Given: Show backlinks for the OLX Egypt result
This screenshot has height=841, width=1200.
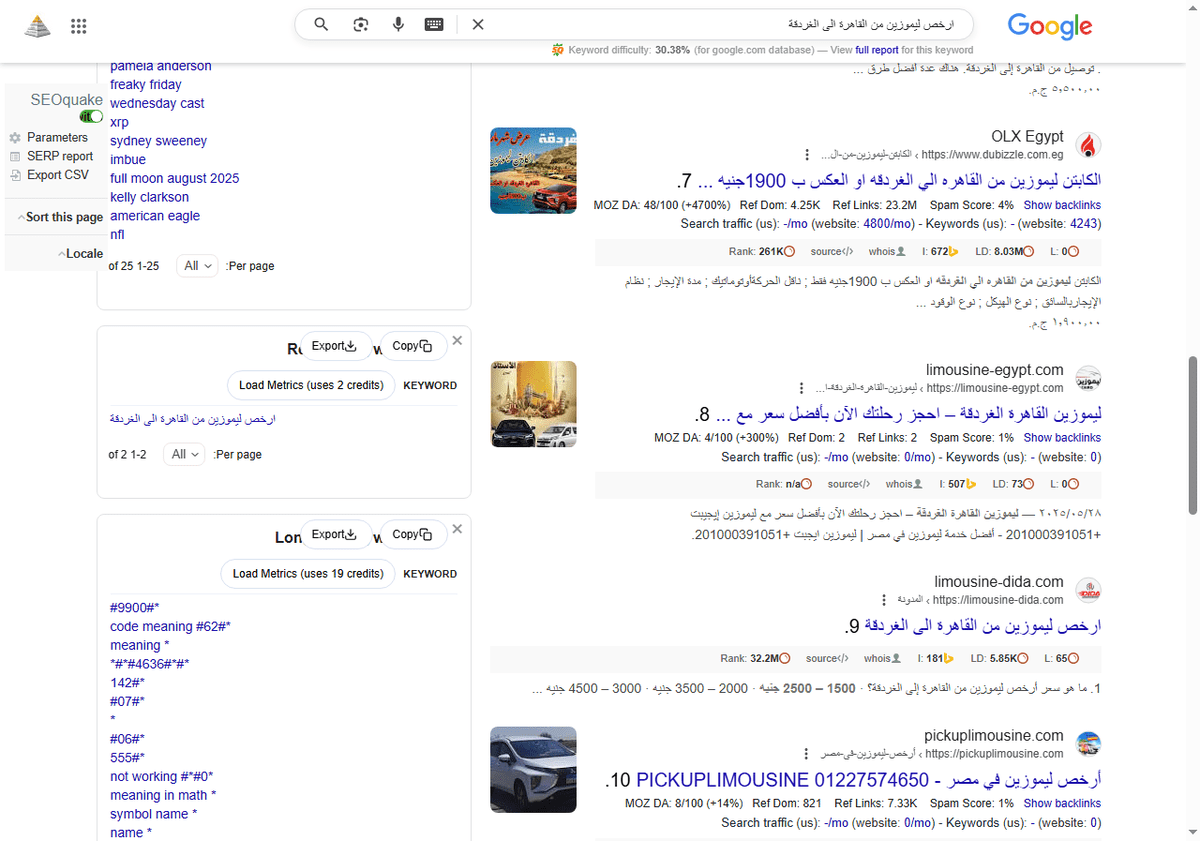Looking at the screenshot, I should click(x=1062, y=204).
